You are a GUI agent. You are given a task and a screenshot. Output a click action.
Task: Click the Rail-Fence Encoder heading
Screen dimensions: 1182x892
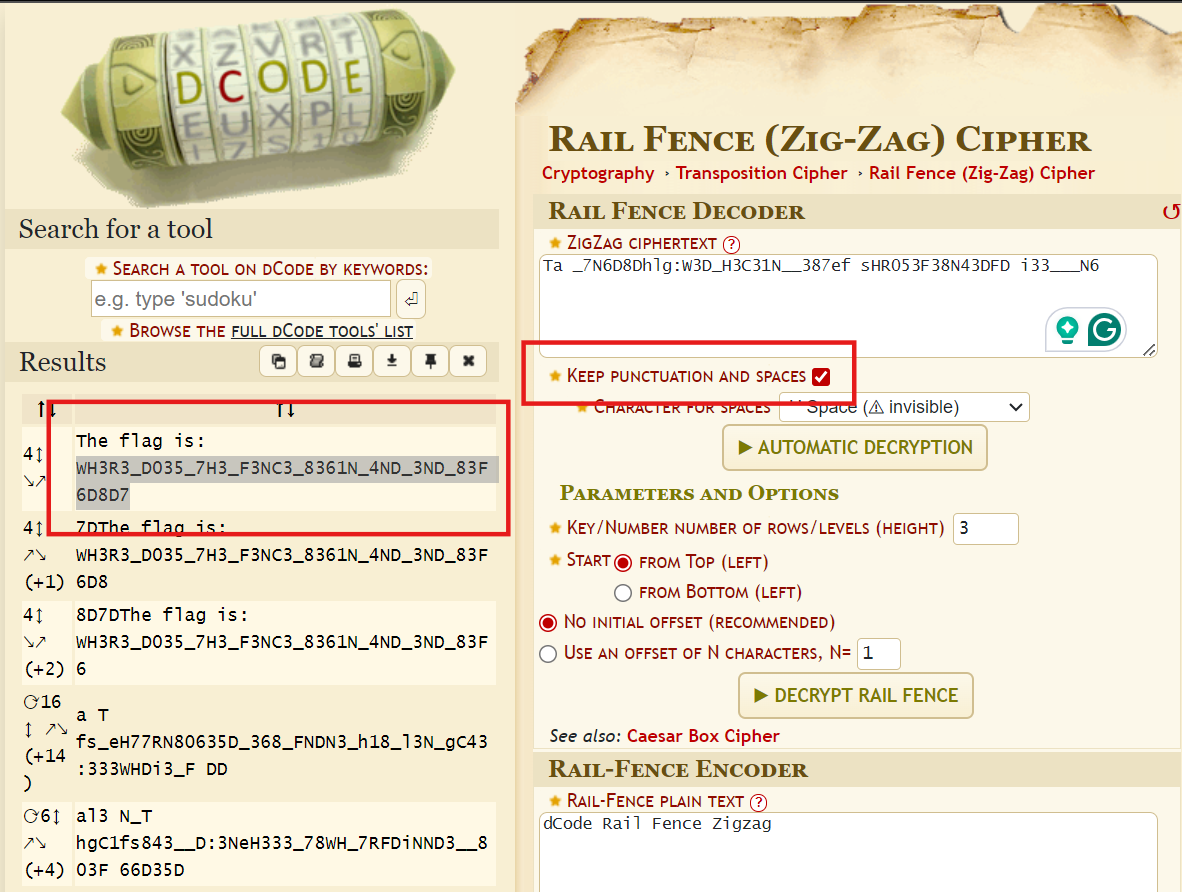678,770
